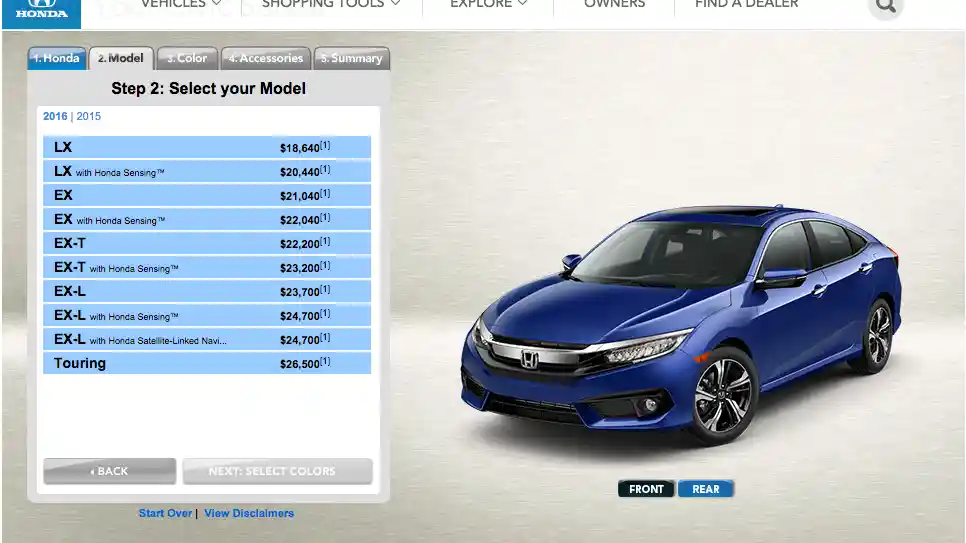Click Next: Select Colors button
Viewport: 966px width, 543px height.
tap(277, 471)
